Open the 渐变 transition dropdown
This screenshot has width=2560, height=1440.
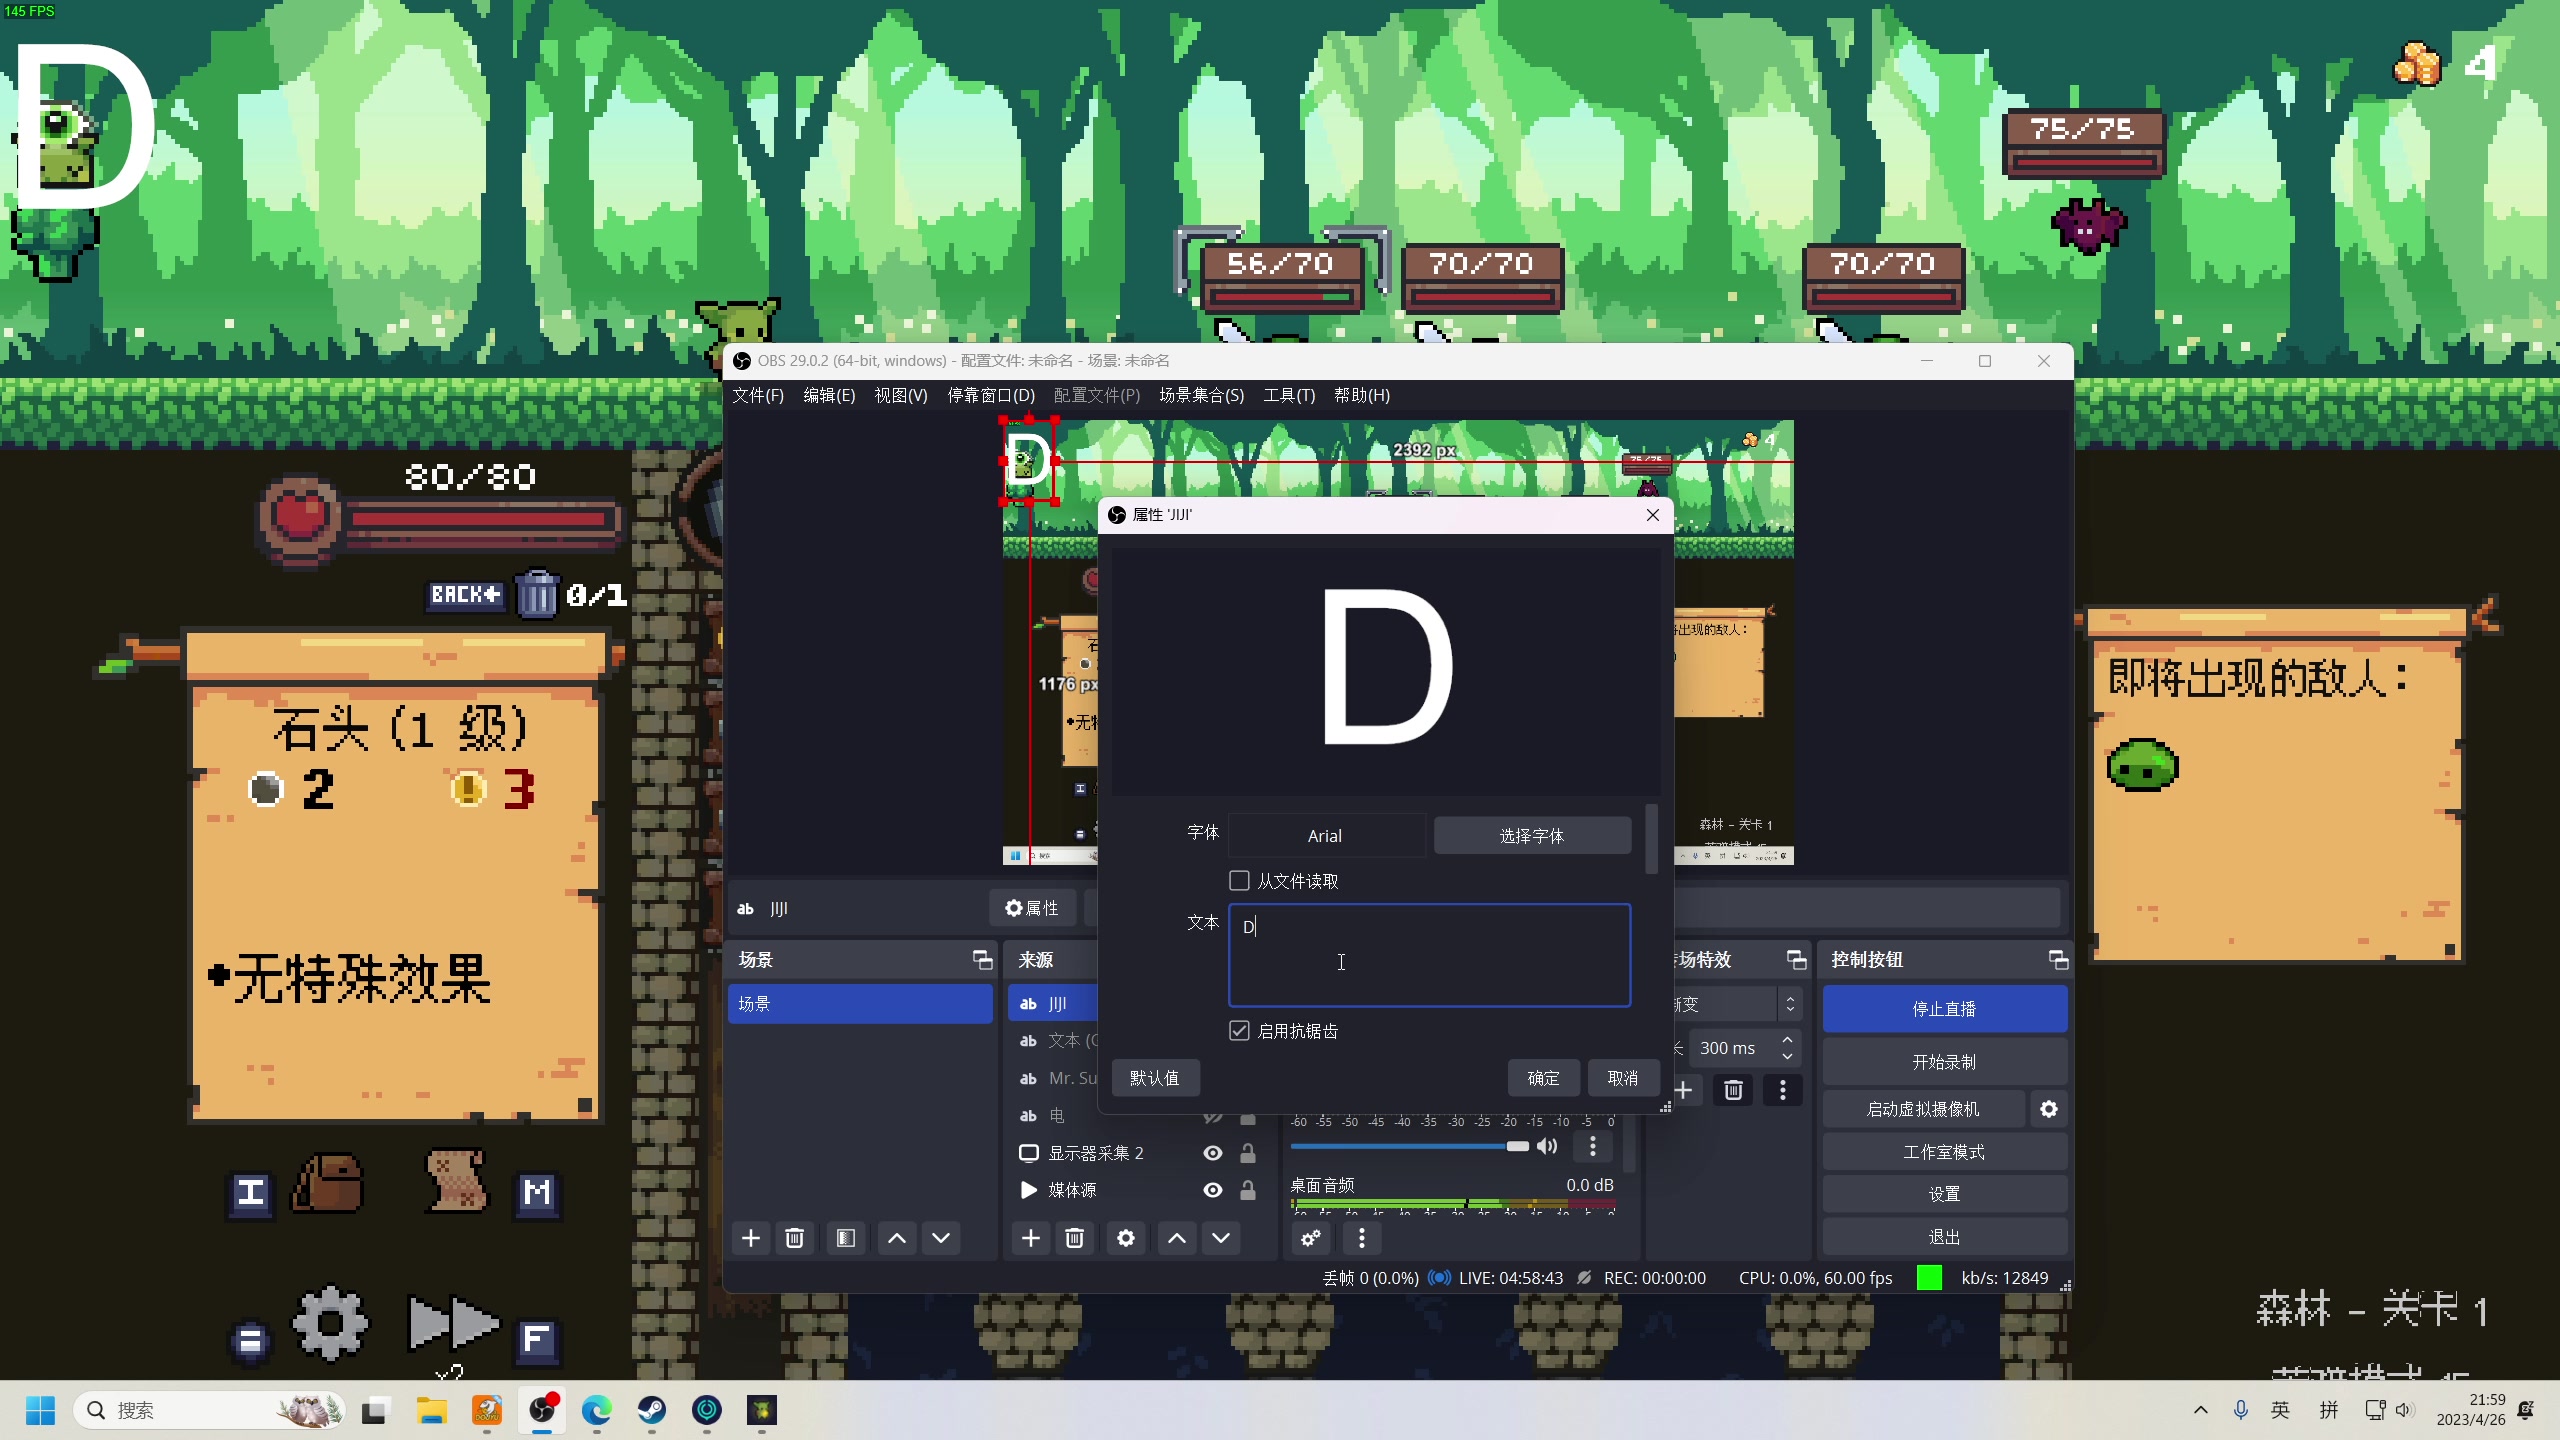pyautogui.click(x=1739, y=1004)
